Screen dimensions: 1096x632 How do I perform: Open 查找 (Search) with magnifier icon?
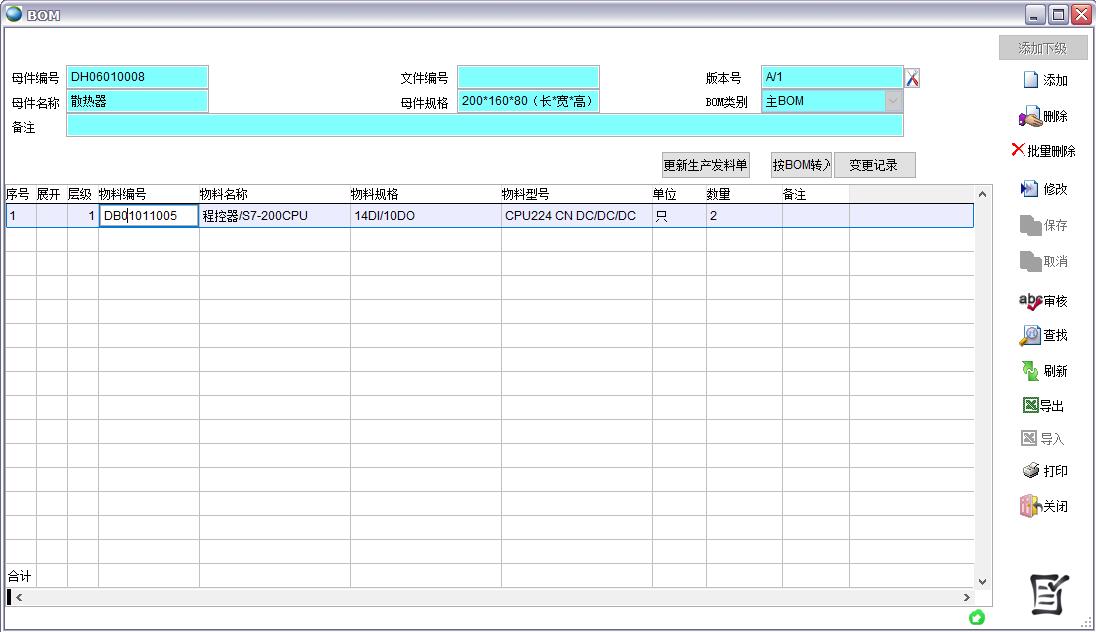click(1044, 336)
